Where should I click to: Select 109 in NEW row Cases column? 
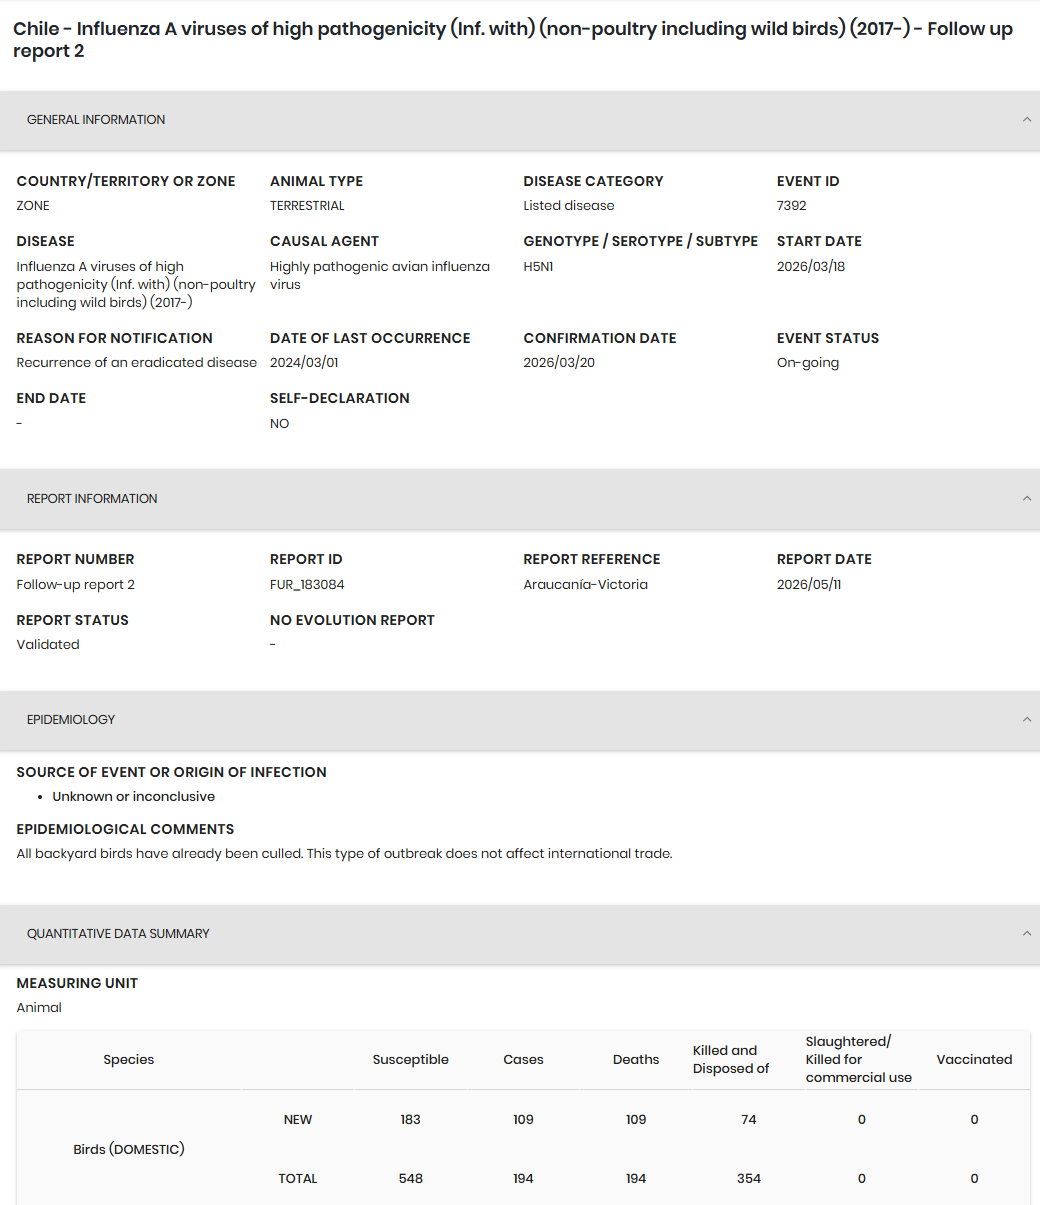tap(523, 1120)
